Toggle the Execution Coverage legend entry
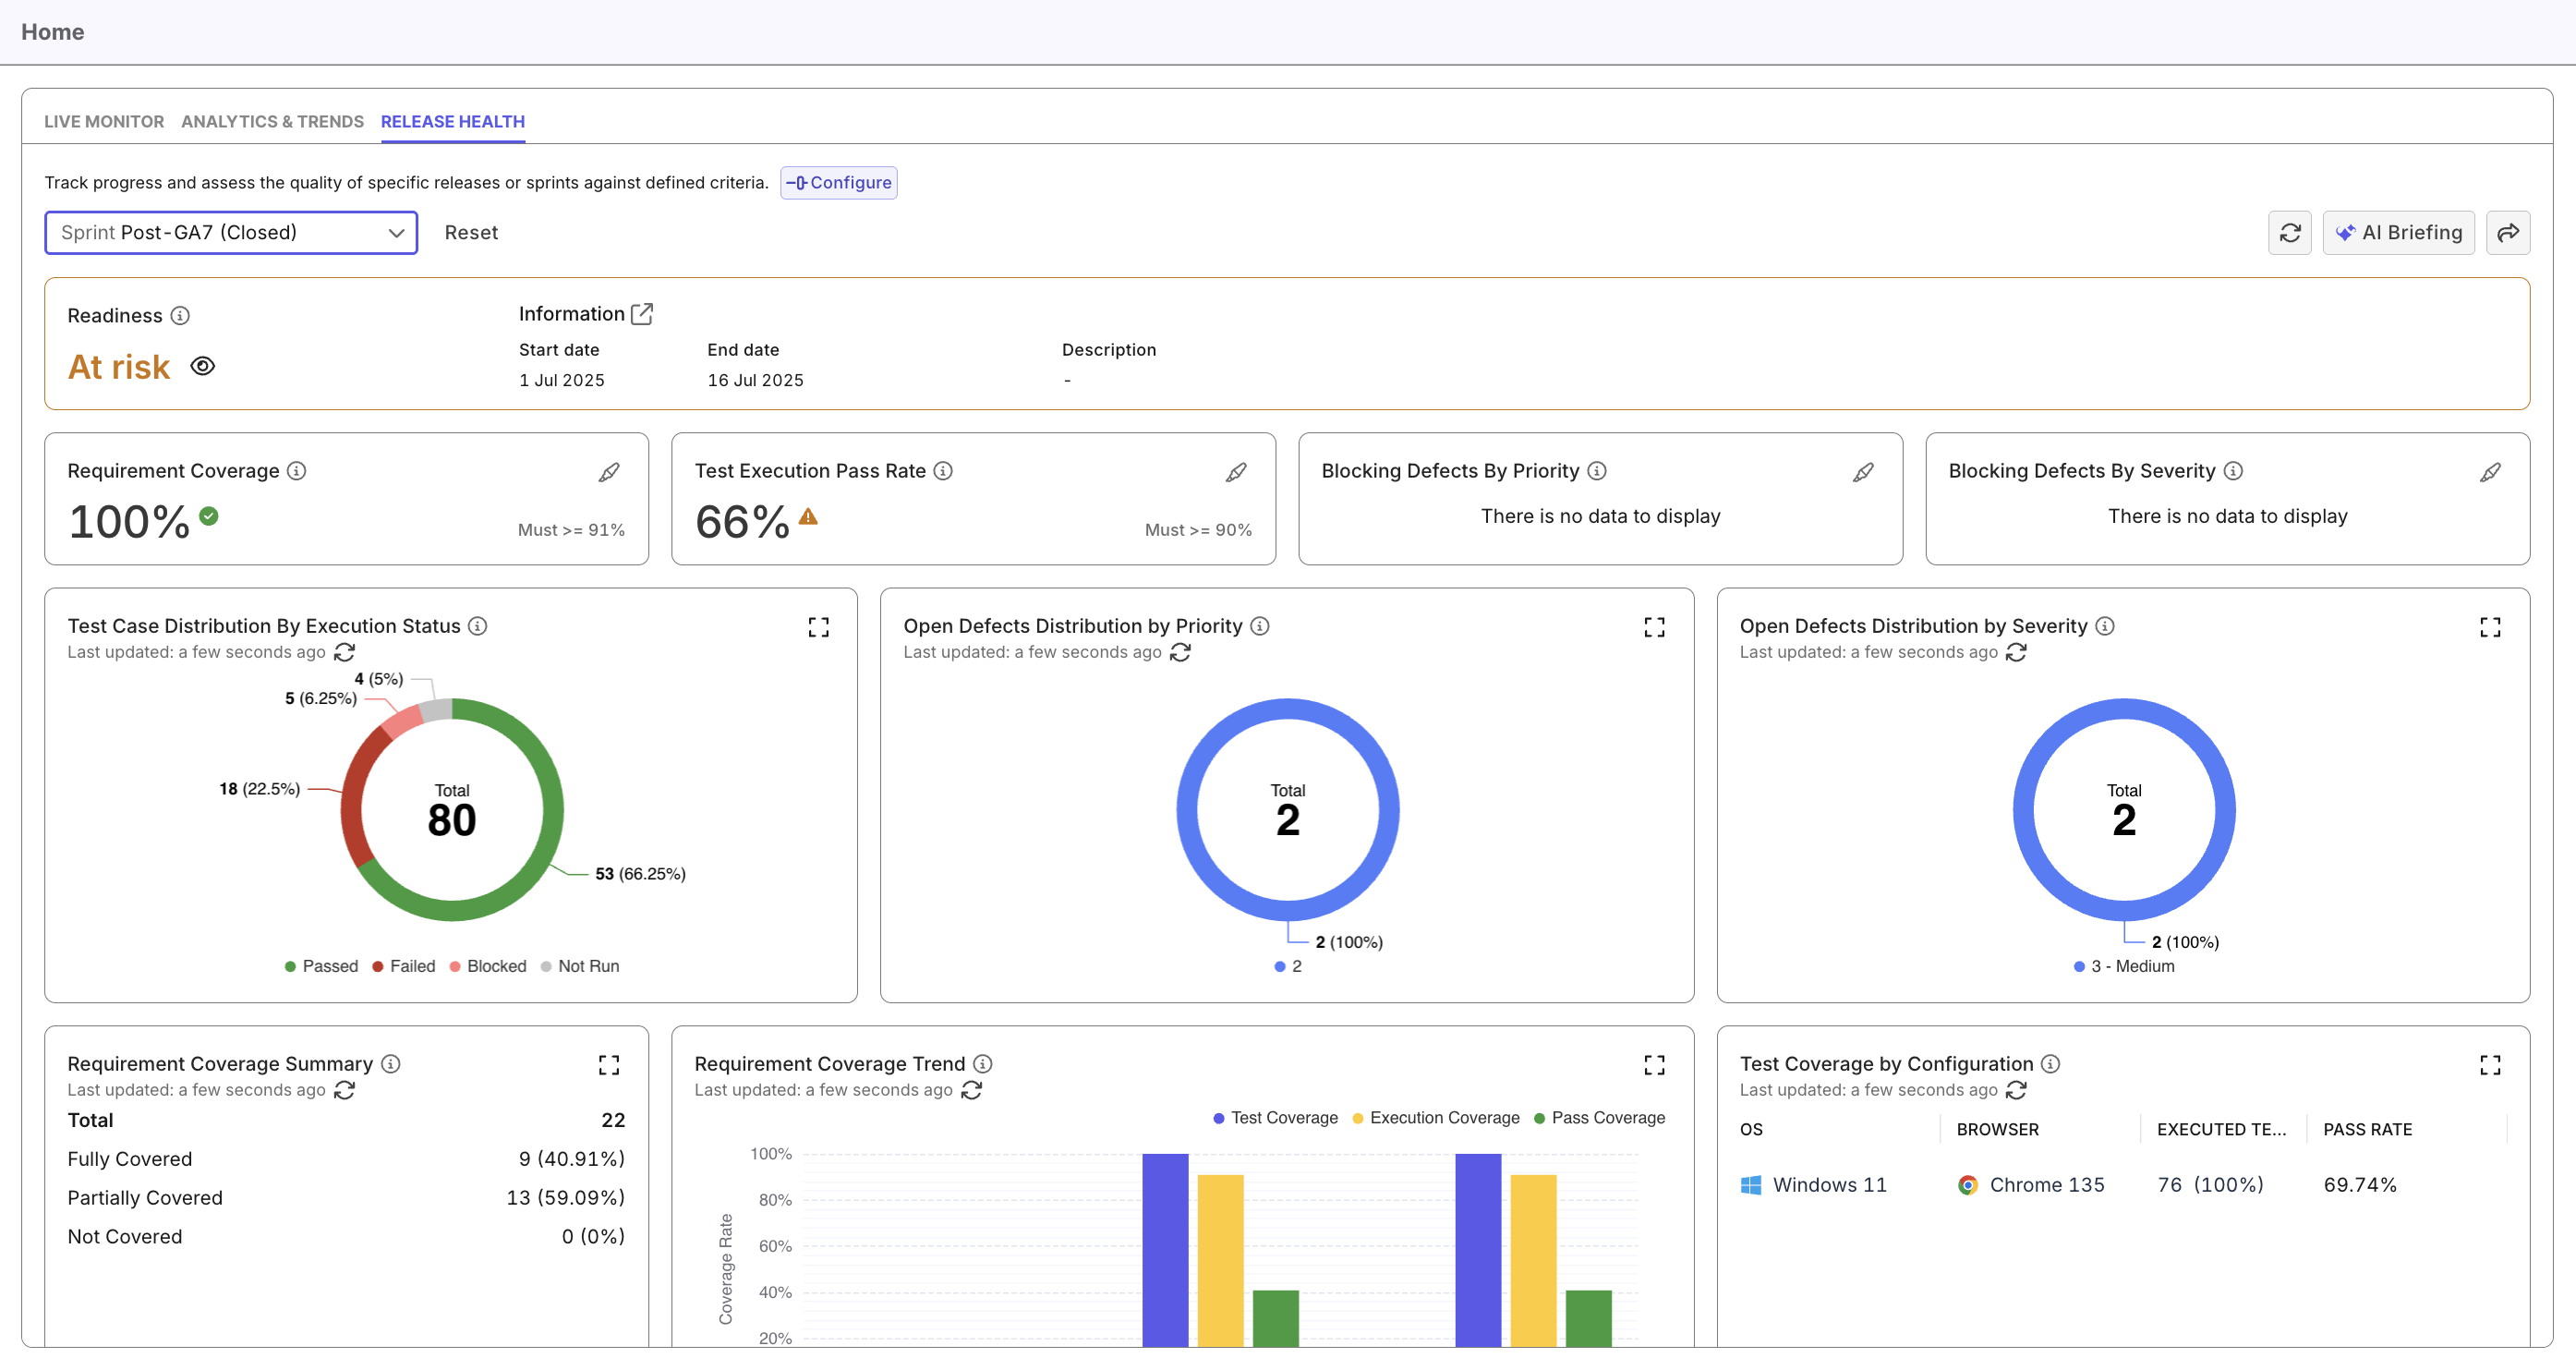This screenshot has width=2576, height=1370. click(1436, 1118)
